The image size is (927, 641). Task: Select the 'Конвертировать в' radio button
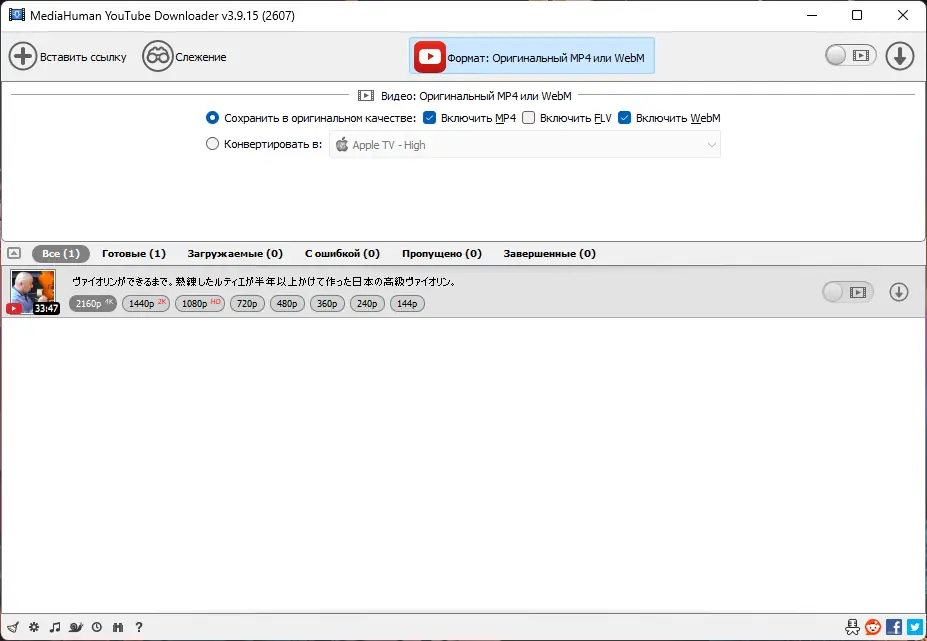click(x=212, y=144)
